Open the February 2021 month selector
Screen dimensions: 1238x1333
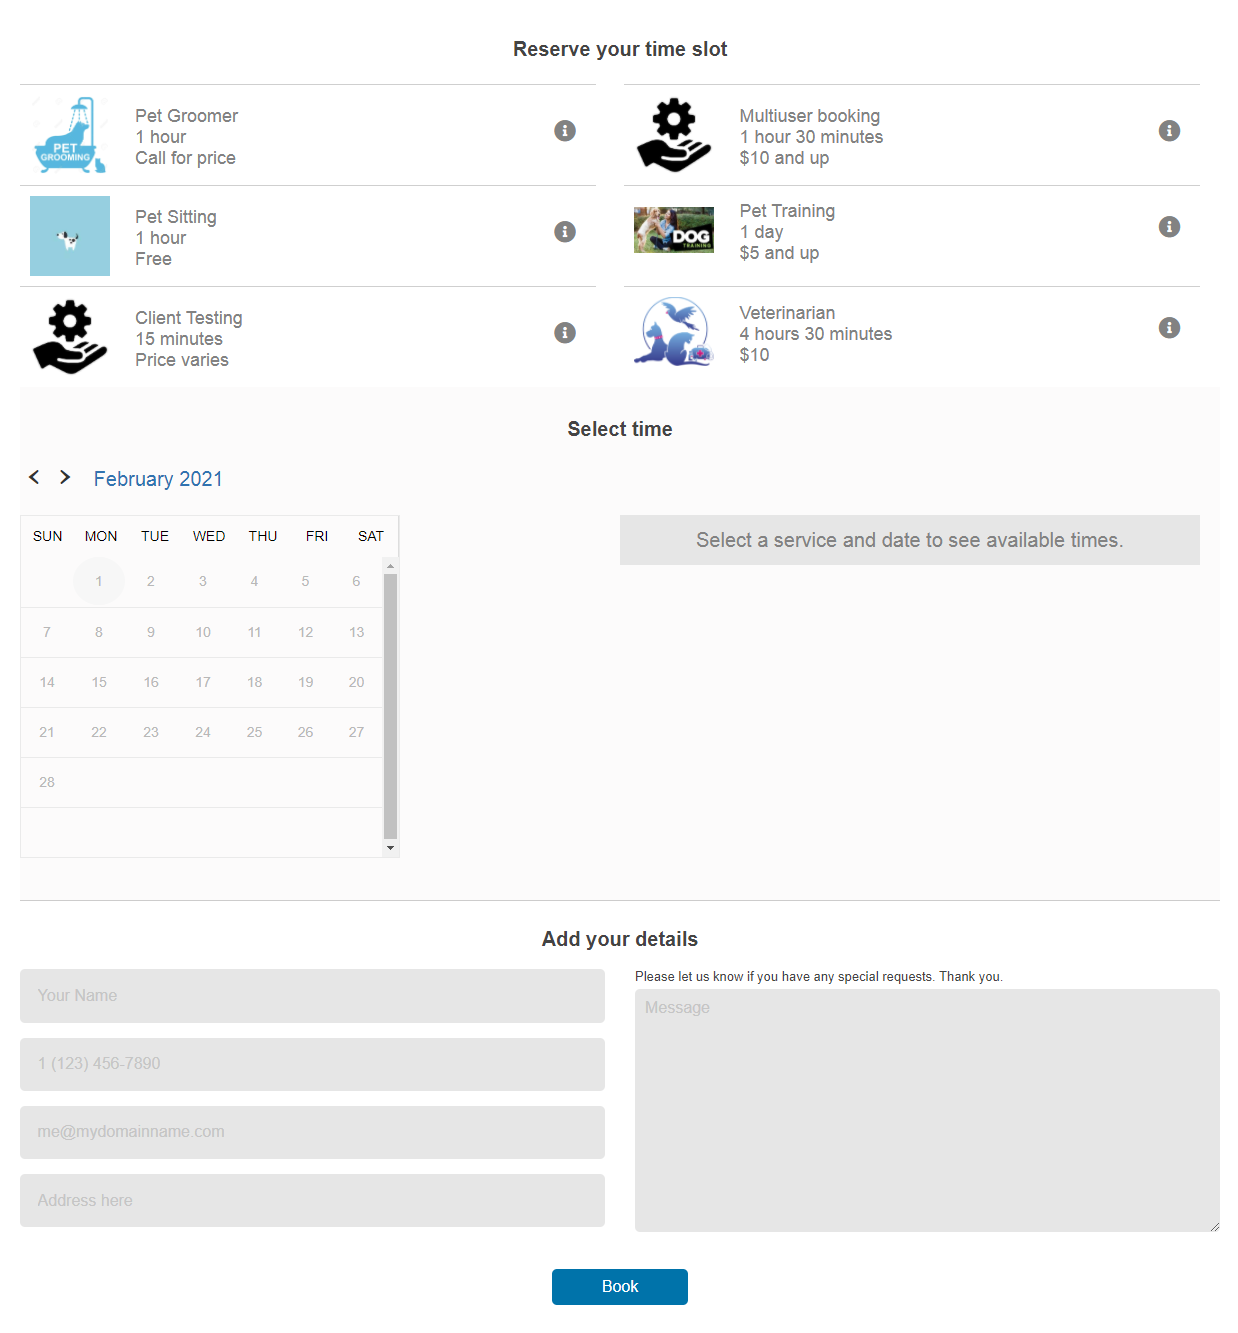tap(158, 479)
